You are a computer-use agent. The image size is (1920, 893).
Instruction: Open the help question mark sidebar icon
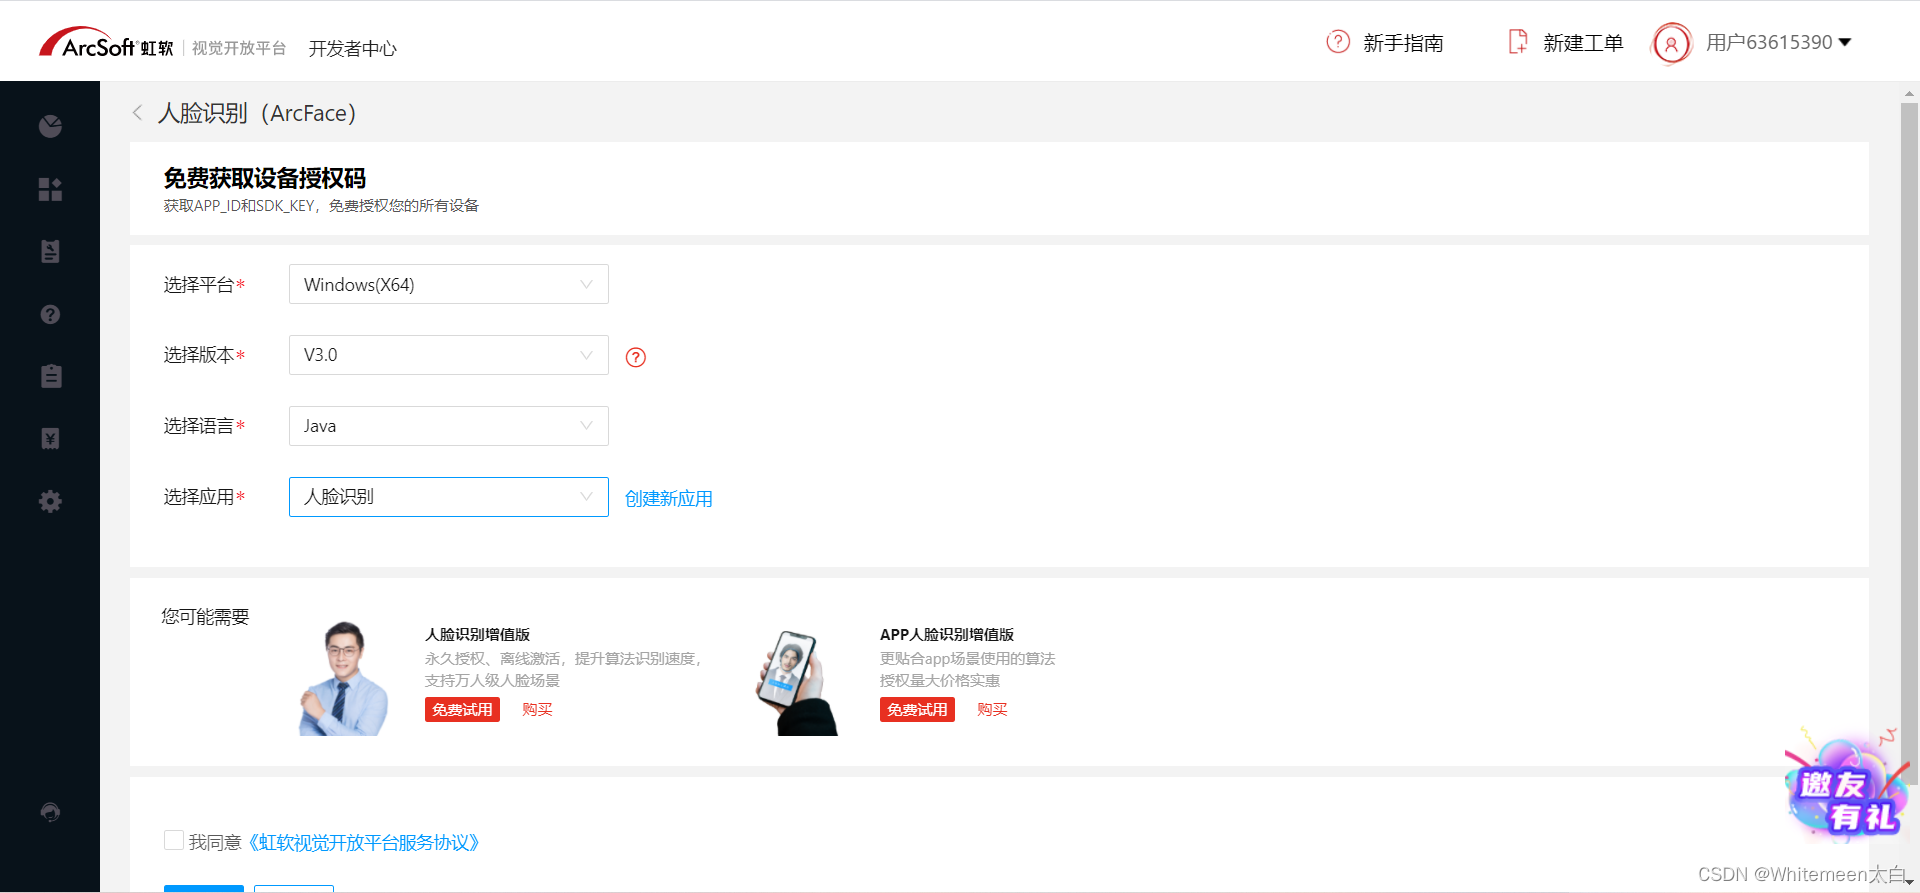50,314
